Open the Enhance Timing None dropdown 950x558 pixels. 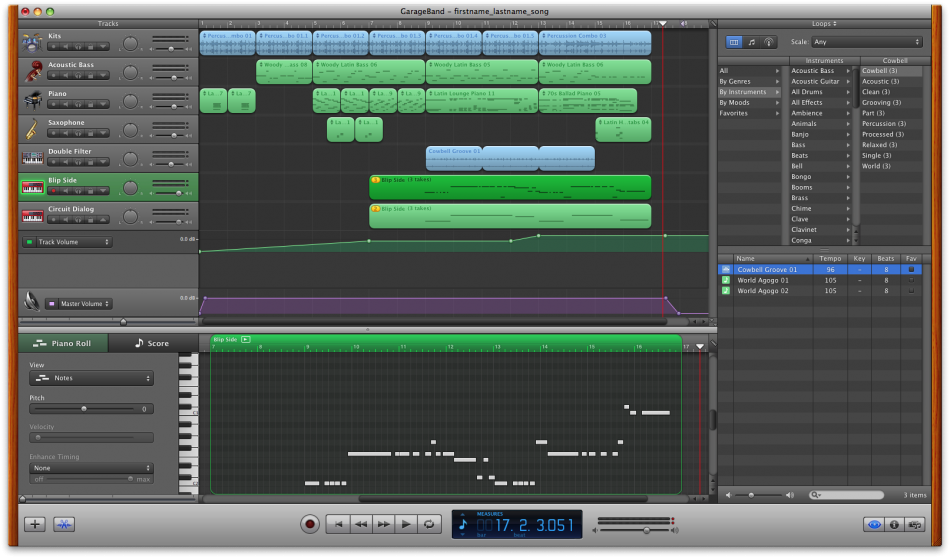91,468
